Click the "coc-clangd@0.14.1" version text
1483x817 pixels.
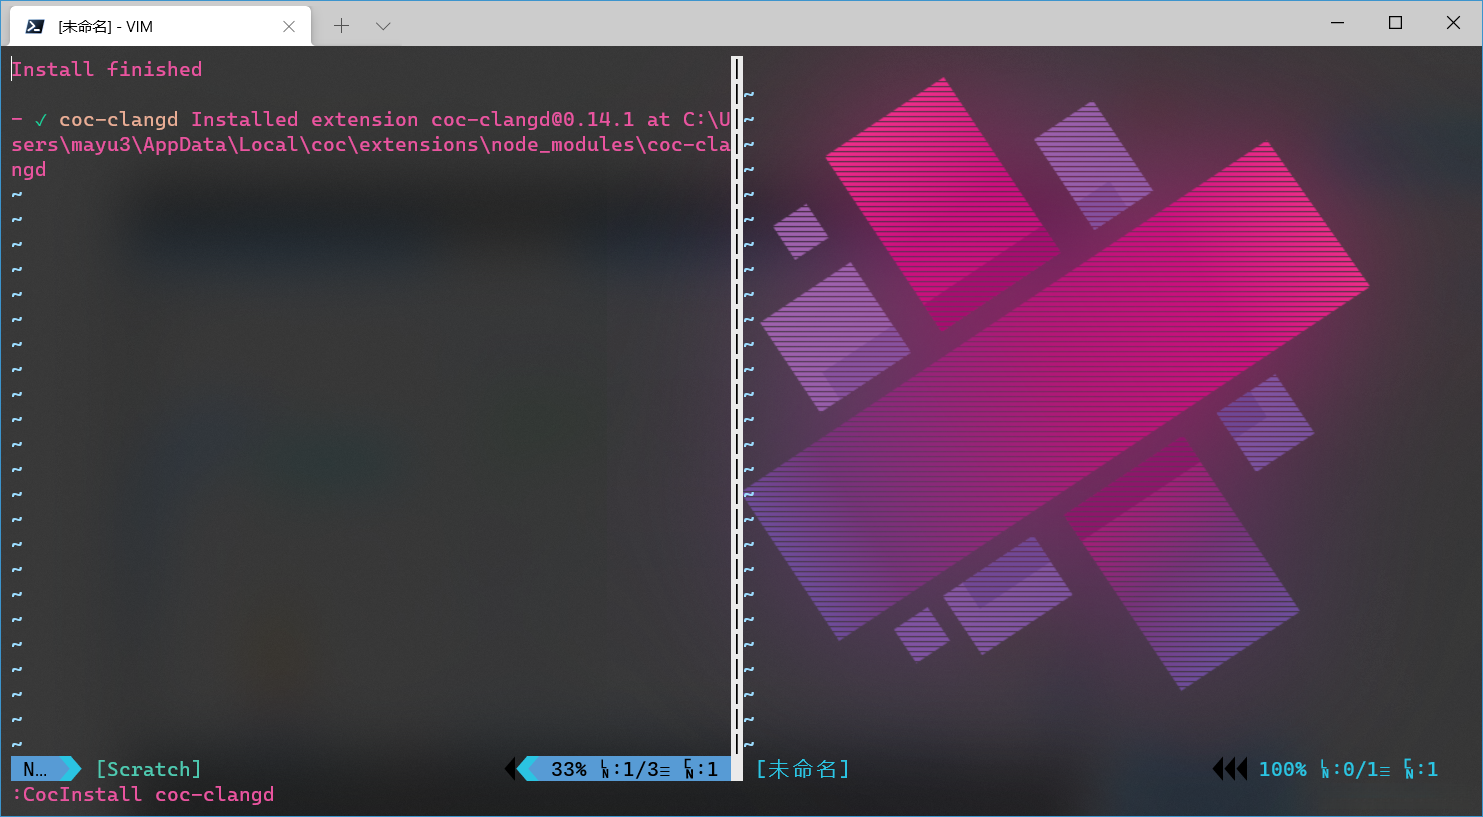[x=532, y=120]
